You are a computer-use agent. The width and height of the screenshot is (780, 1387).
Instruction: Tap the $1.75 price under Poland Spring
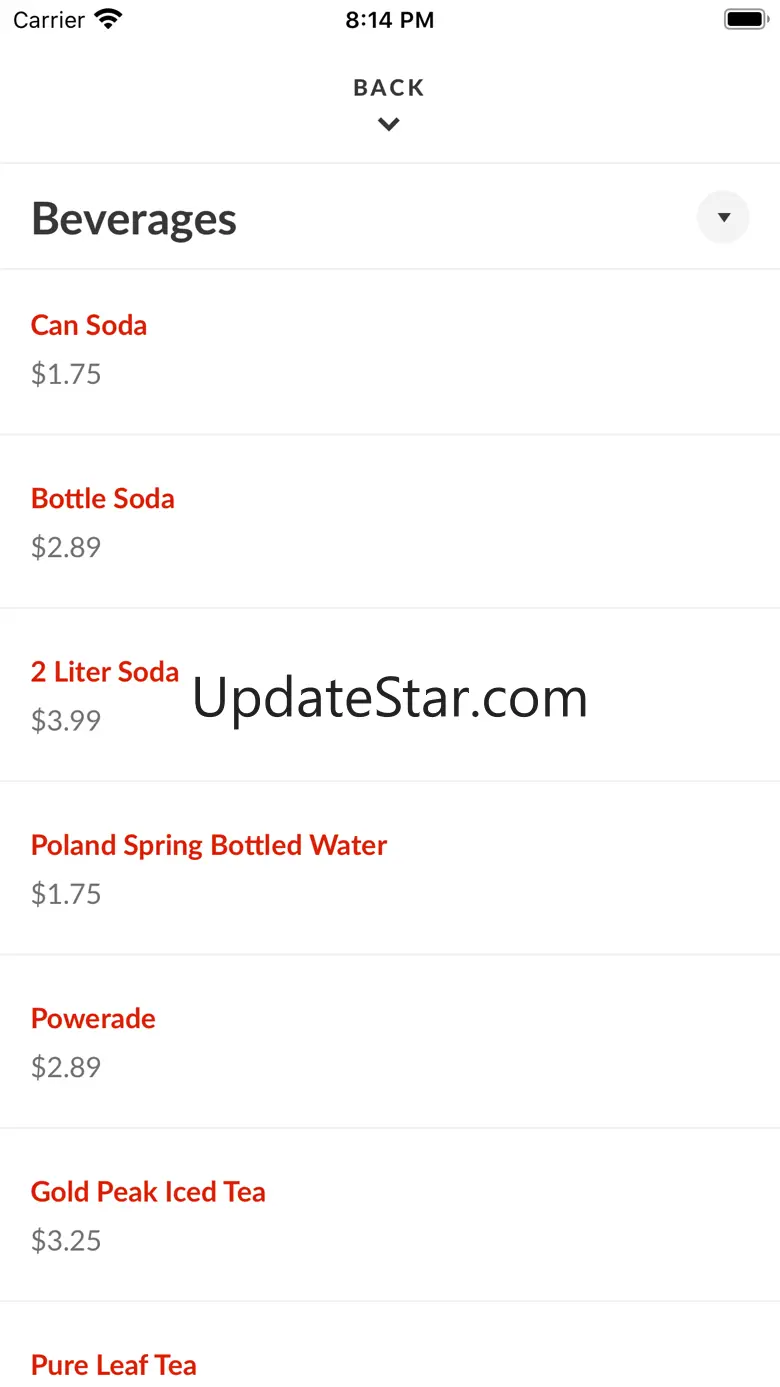[x=66, y=894]
